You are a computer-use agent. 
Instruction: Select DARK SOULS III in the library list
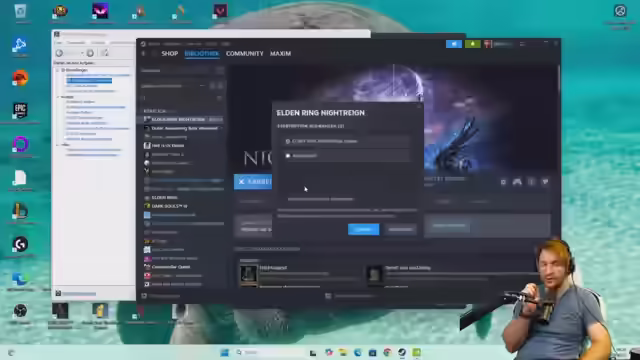tap(169, 206)
